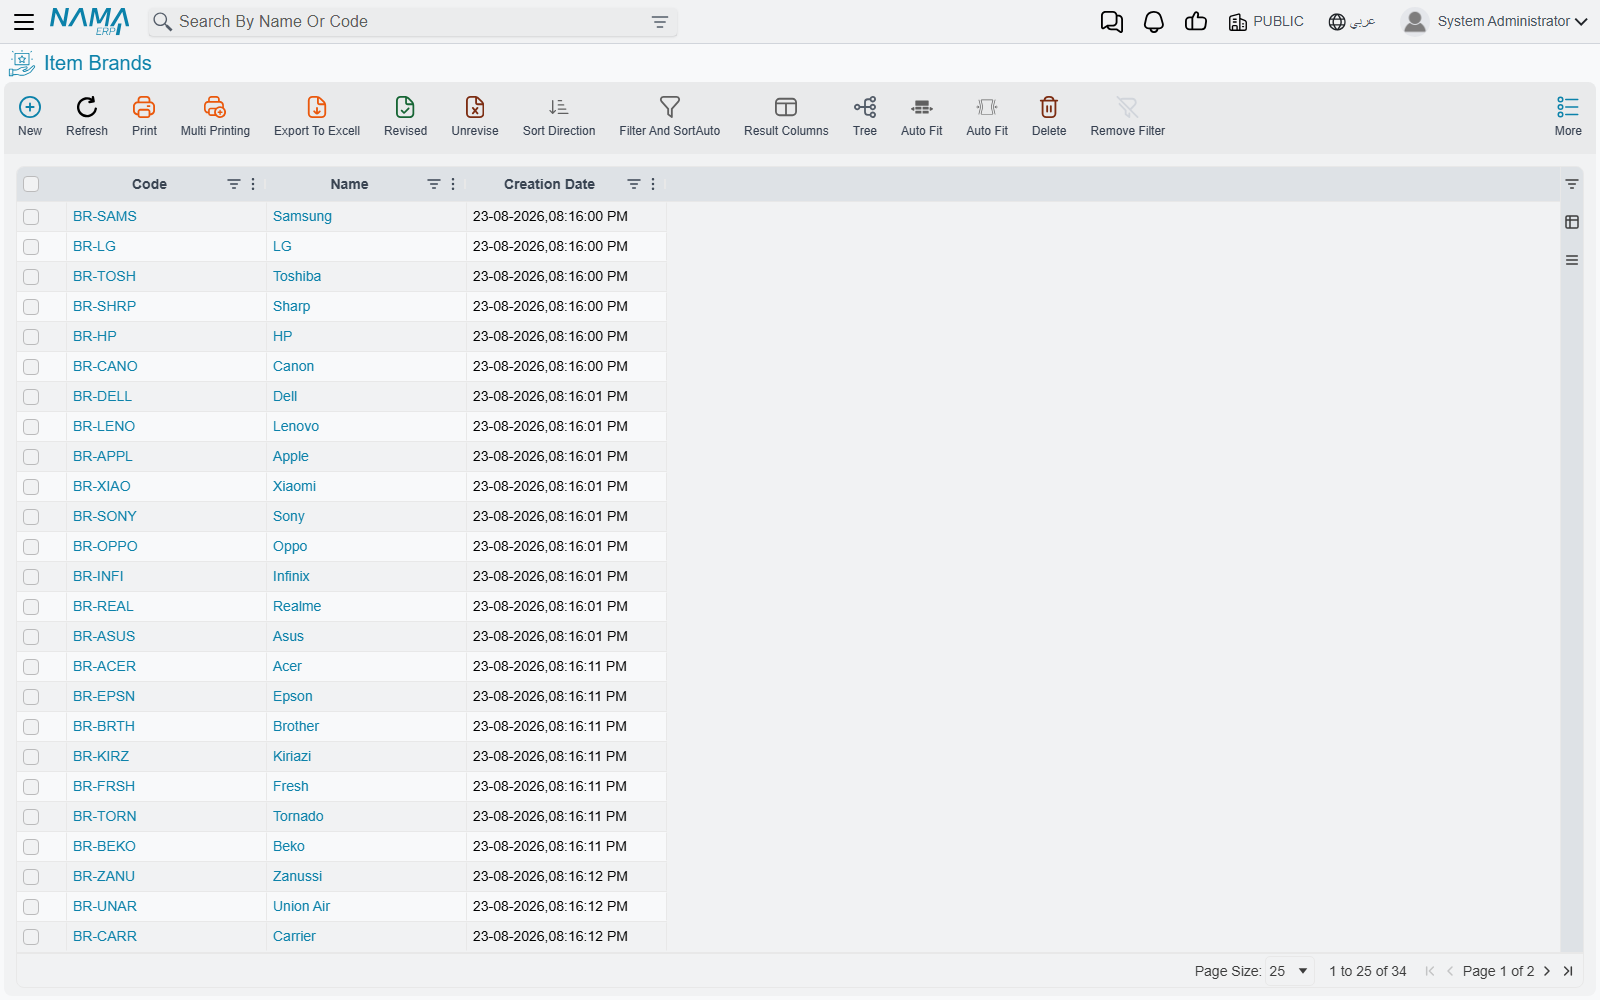Open the grid side panel columns icon
The width and height of the screenshot is (1600, 1000).
pyautogui.click(x=1572, y=222)
